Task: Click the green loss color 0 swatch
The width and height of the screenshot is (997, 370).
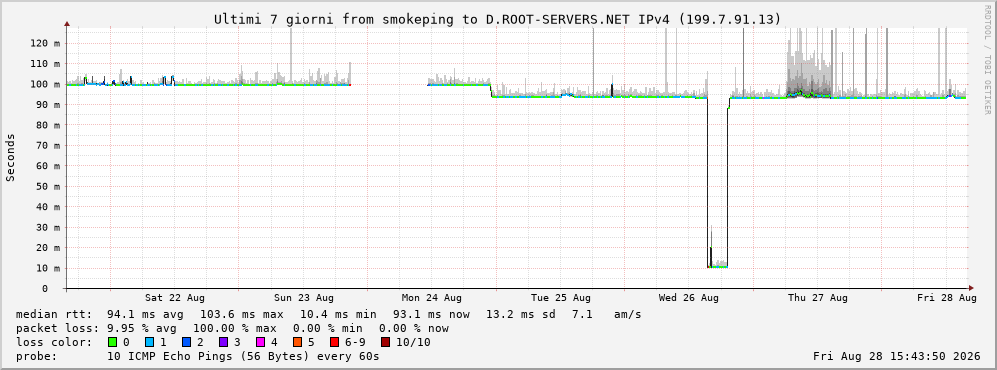Action: click(x=113, y=342)
